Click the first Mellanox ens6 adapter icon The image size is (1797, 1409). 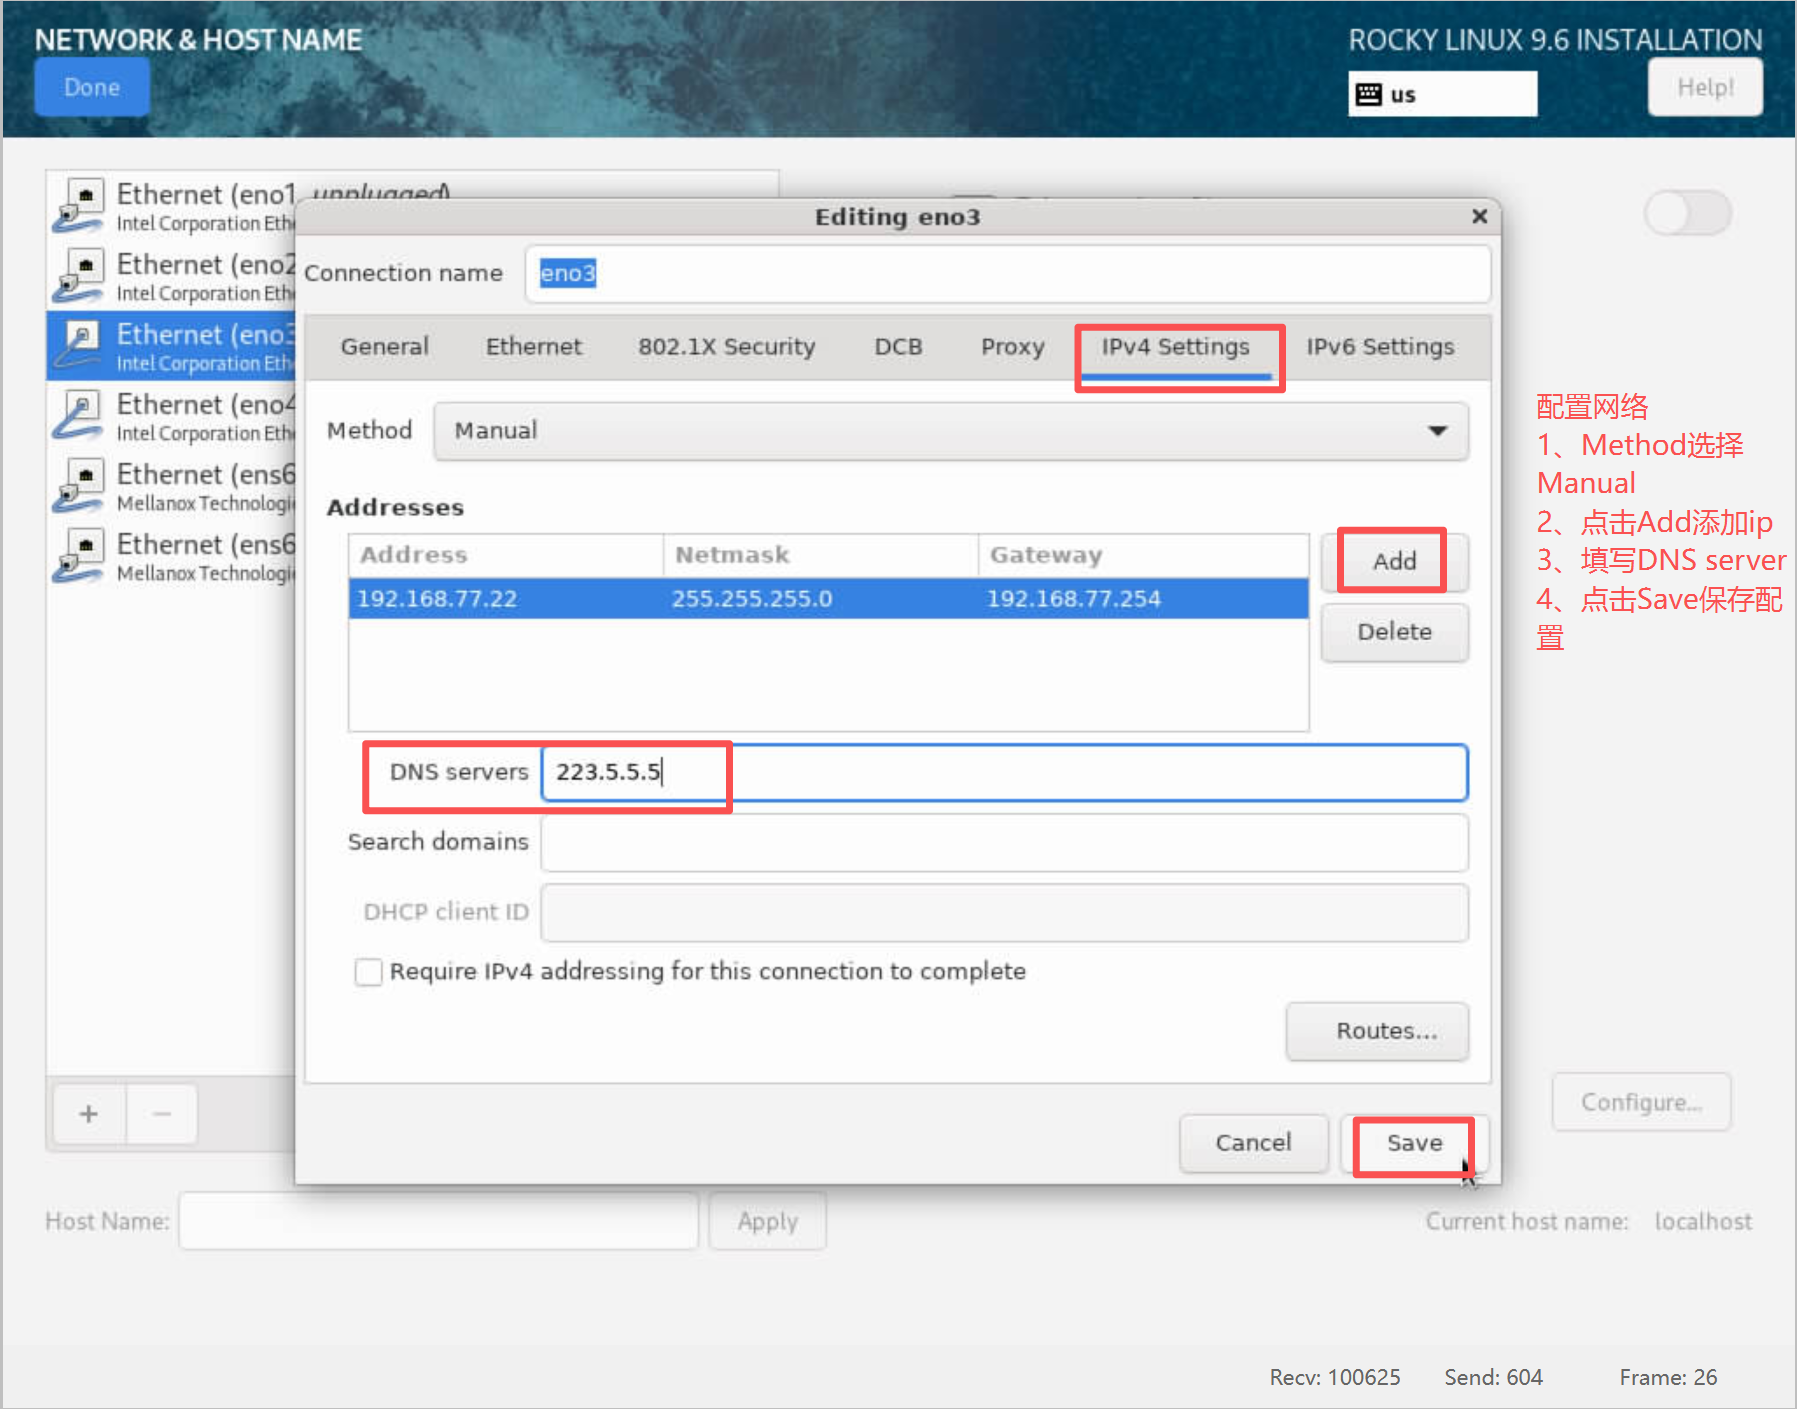pos(79,486)
